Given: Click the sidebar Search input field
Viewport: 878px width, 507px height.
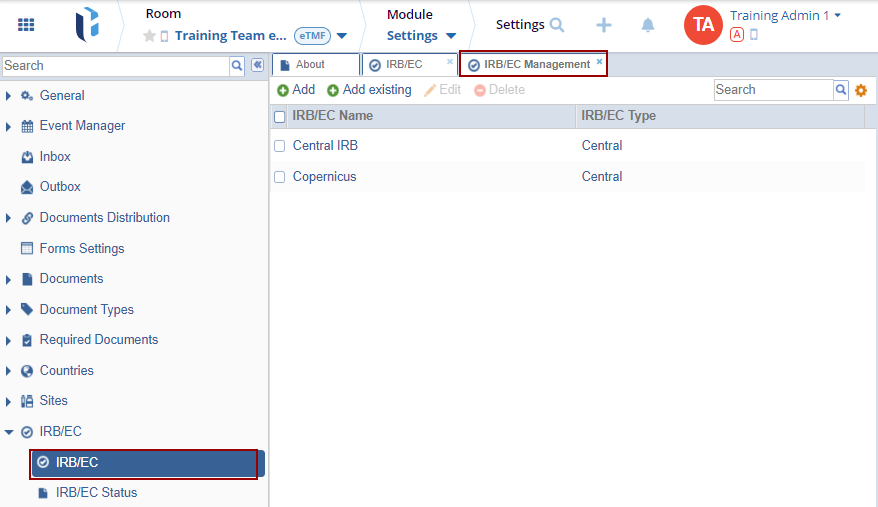Looking at the screenshot, I should [115, 65].
